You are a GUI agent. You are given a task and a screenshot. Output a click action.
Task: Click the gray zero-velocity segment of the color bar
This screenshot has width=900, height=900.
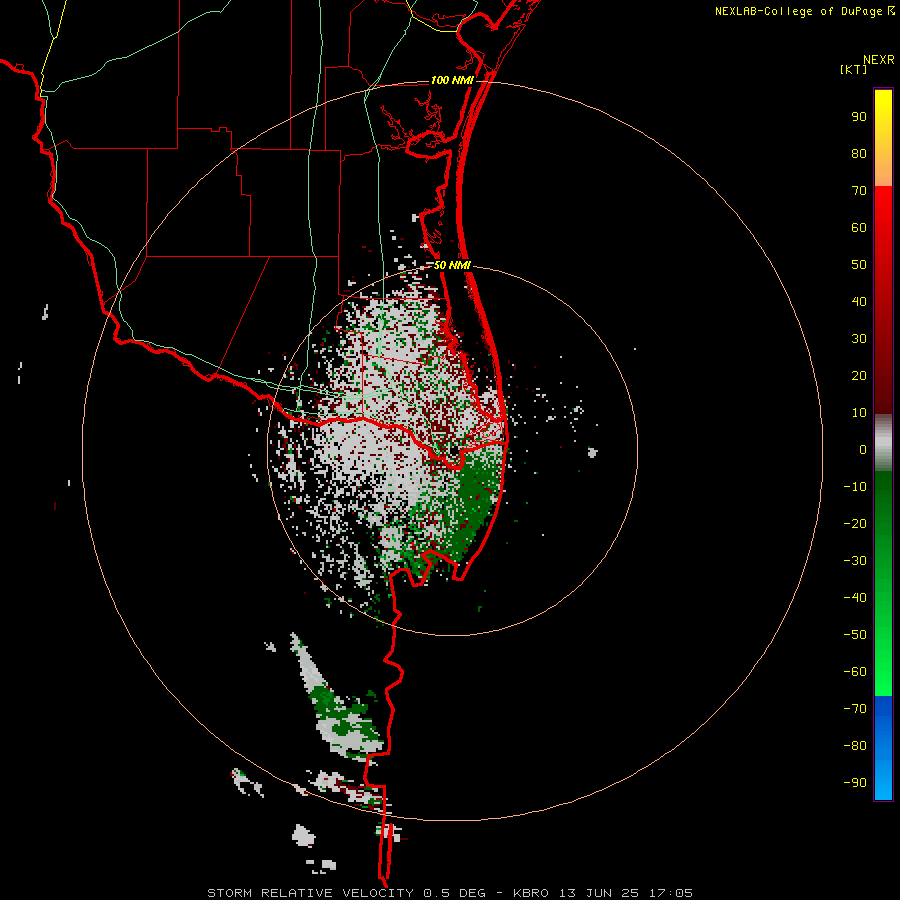pos(883,443)
